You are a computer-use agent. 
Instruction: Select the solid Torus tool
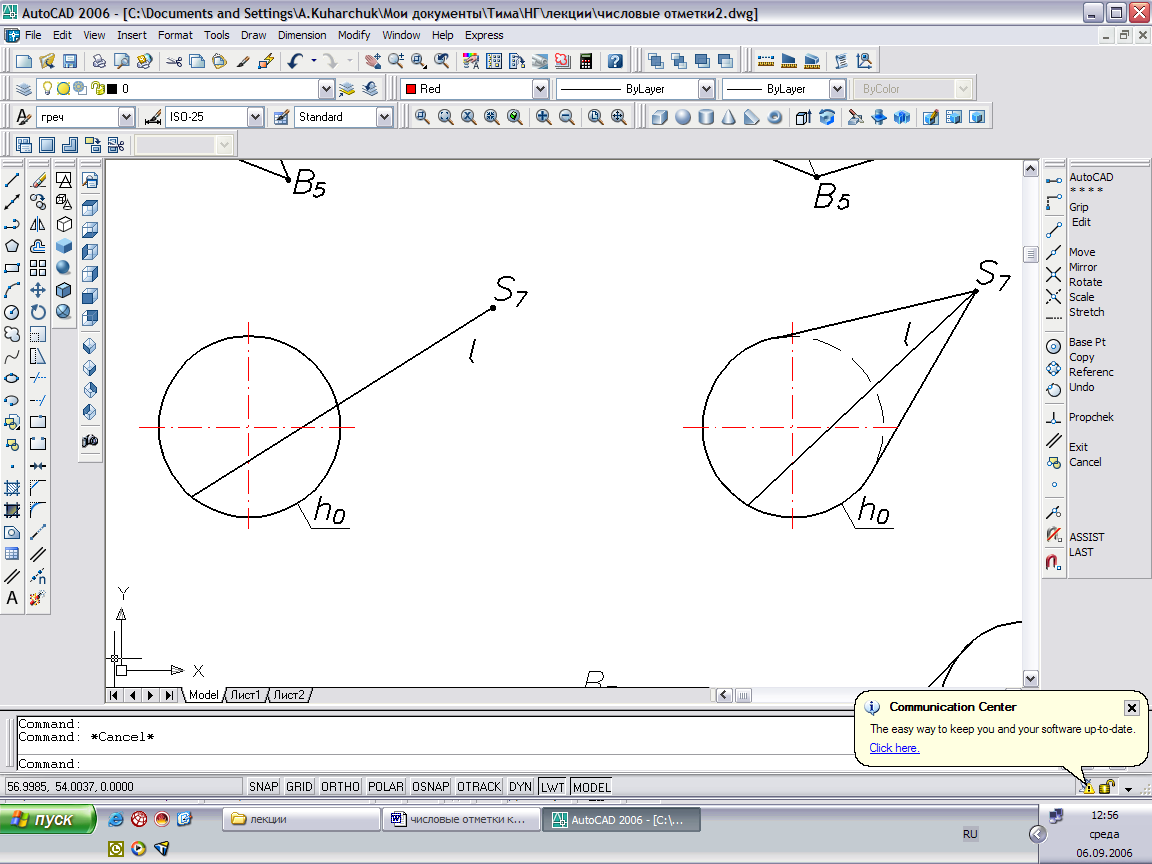[x=774, y=117]
